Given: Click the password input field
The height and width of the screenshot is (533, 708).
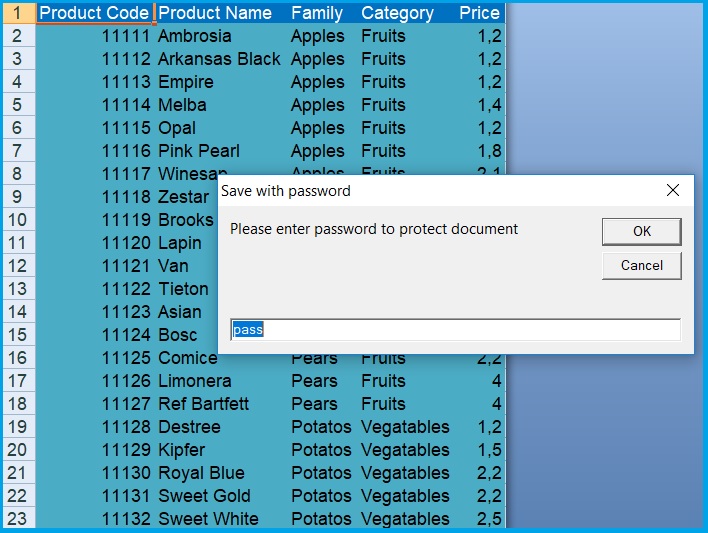Looking at the screenshot, I should pos(455,330).
